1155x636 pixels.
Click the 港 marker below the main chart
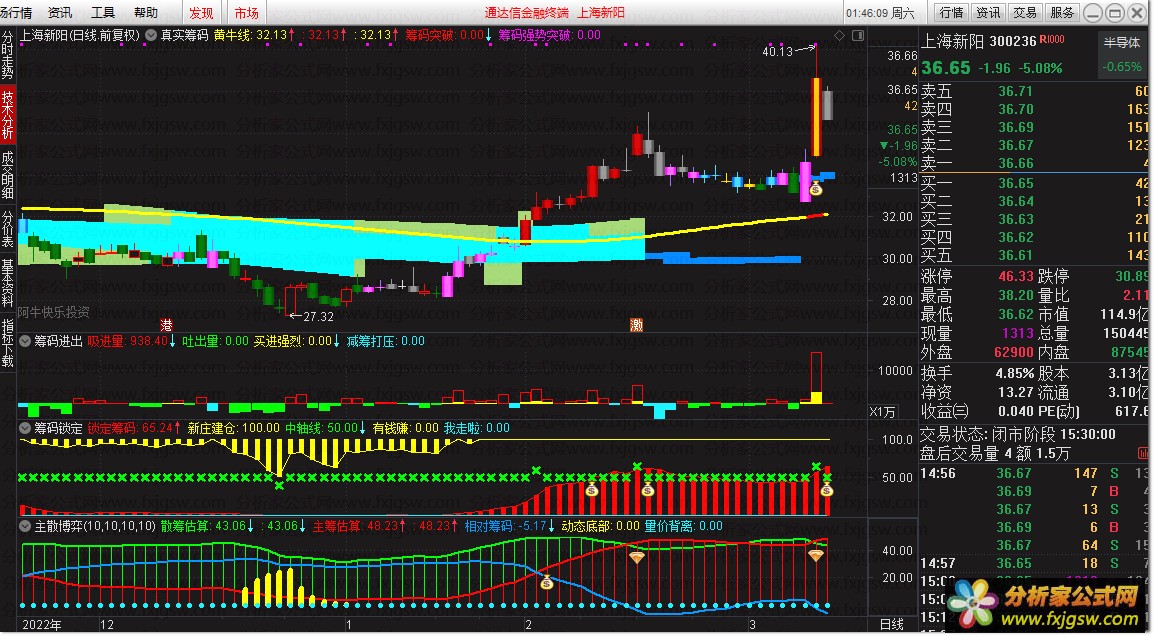(x=166, y=325)
